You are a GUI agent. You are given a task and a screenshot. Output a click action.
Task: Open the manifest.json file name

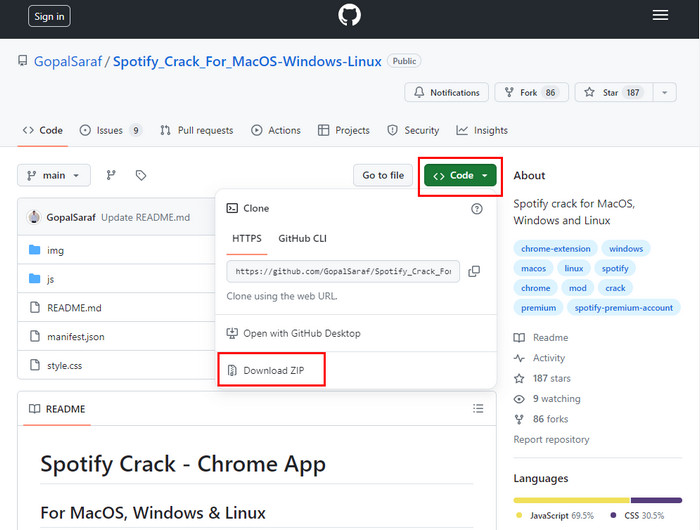[x=76, y=337]
